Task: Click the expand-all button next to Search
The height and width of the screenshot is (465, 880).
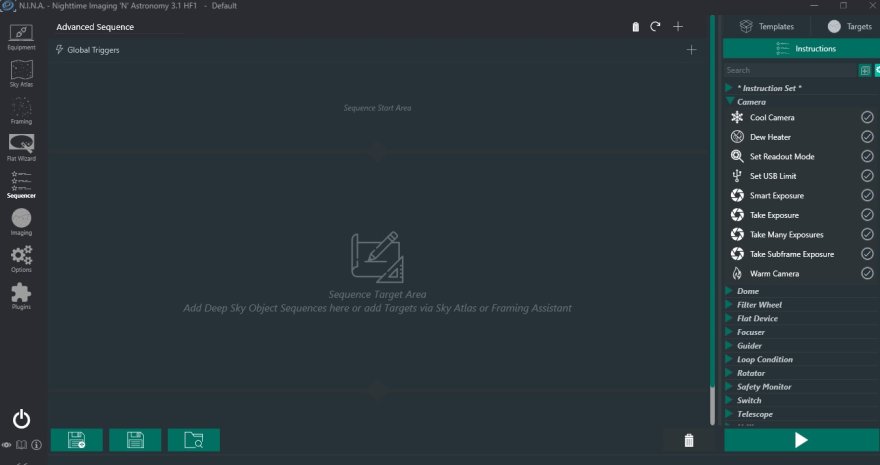Action: click(x=865, y=70)
